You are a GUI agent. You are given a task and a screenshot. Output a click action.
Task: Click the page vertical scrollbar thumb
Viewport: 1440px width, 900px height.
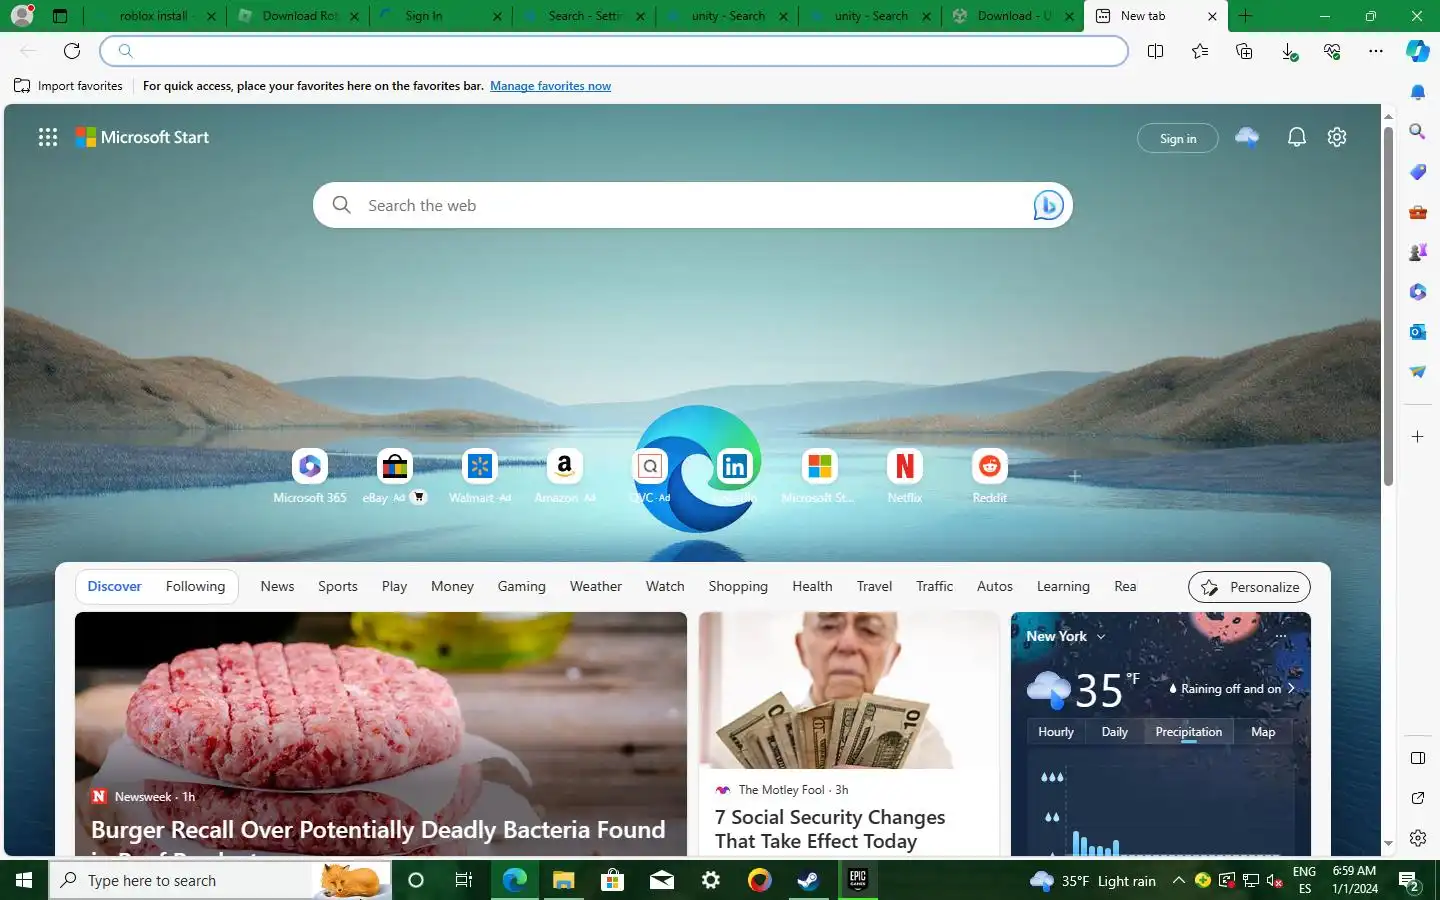click(1388, 306)
